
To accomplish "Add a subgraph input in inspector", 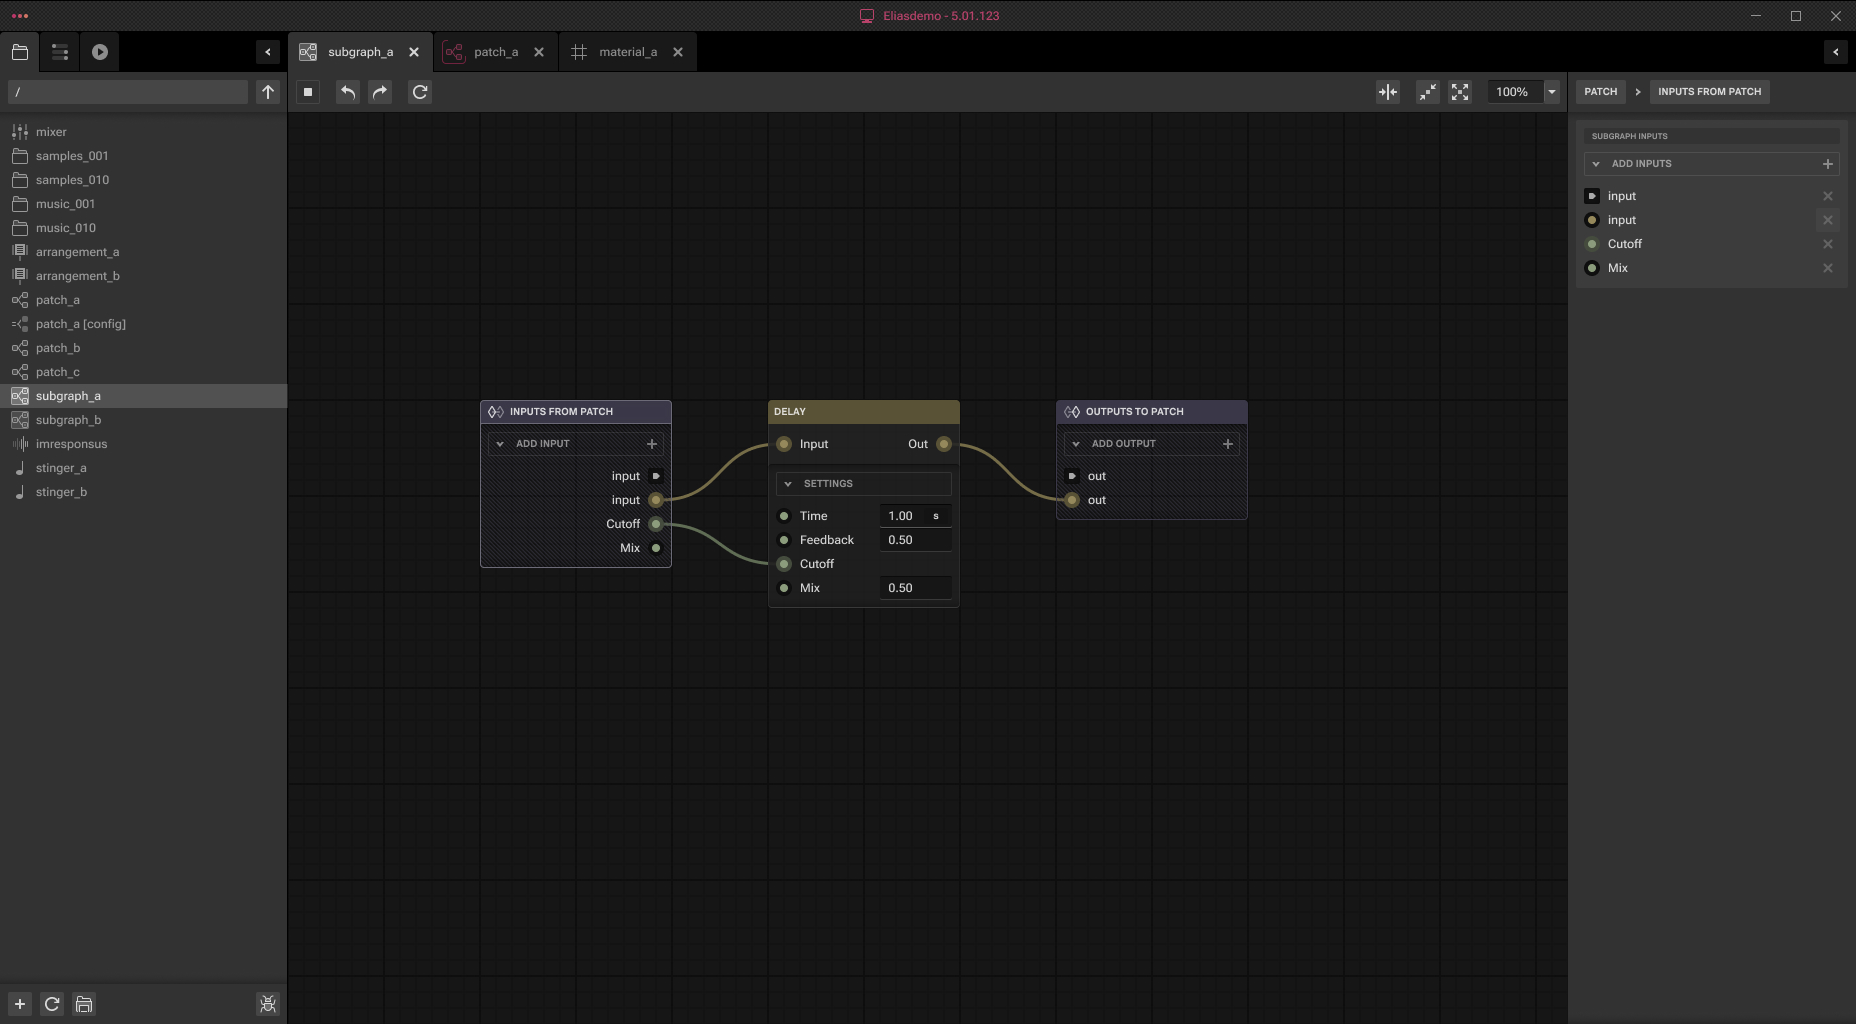I will click(1828, 164).
